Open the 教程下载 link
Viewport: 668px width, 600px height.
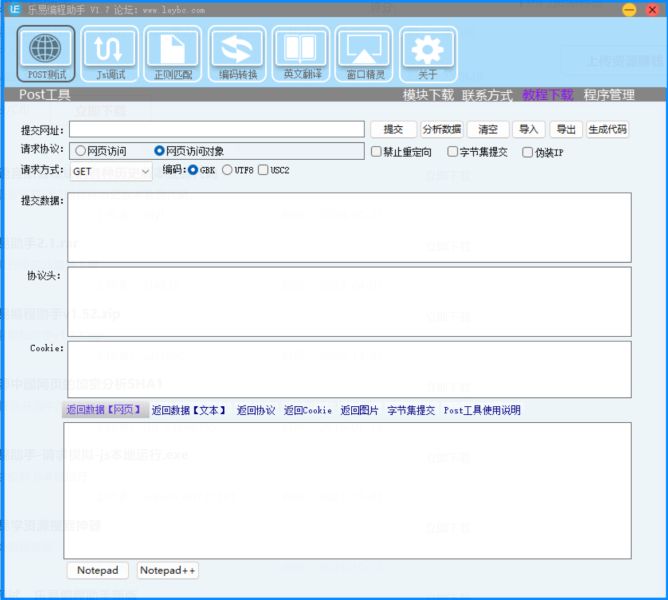pyautogui.click(x=548, y=95)
